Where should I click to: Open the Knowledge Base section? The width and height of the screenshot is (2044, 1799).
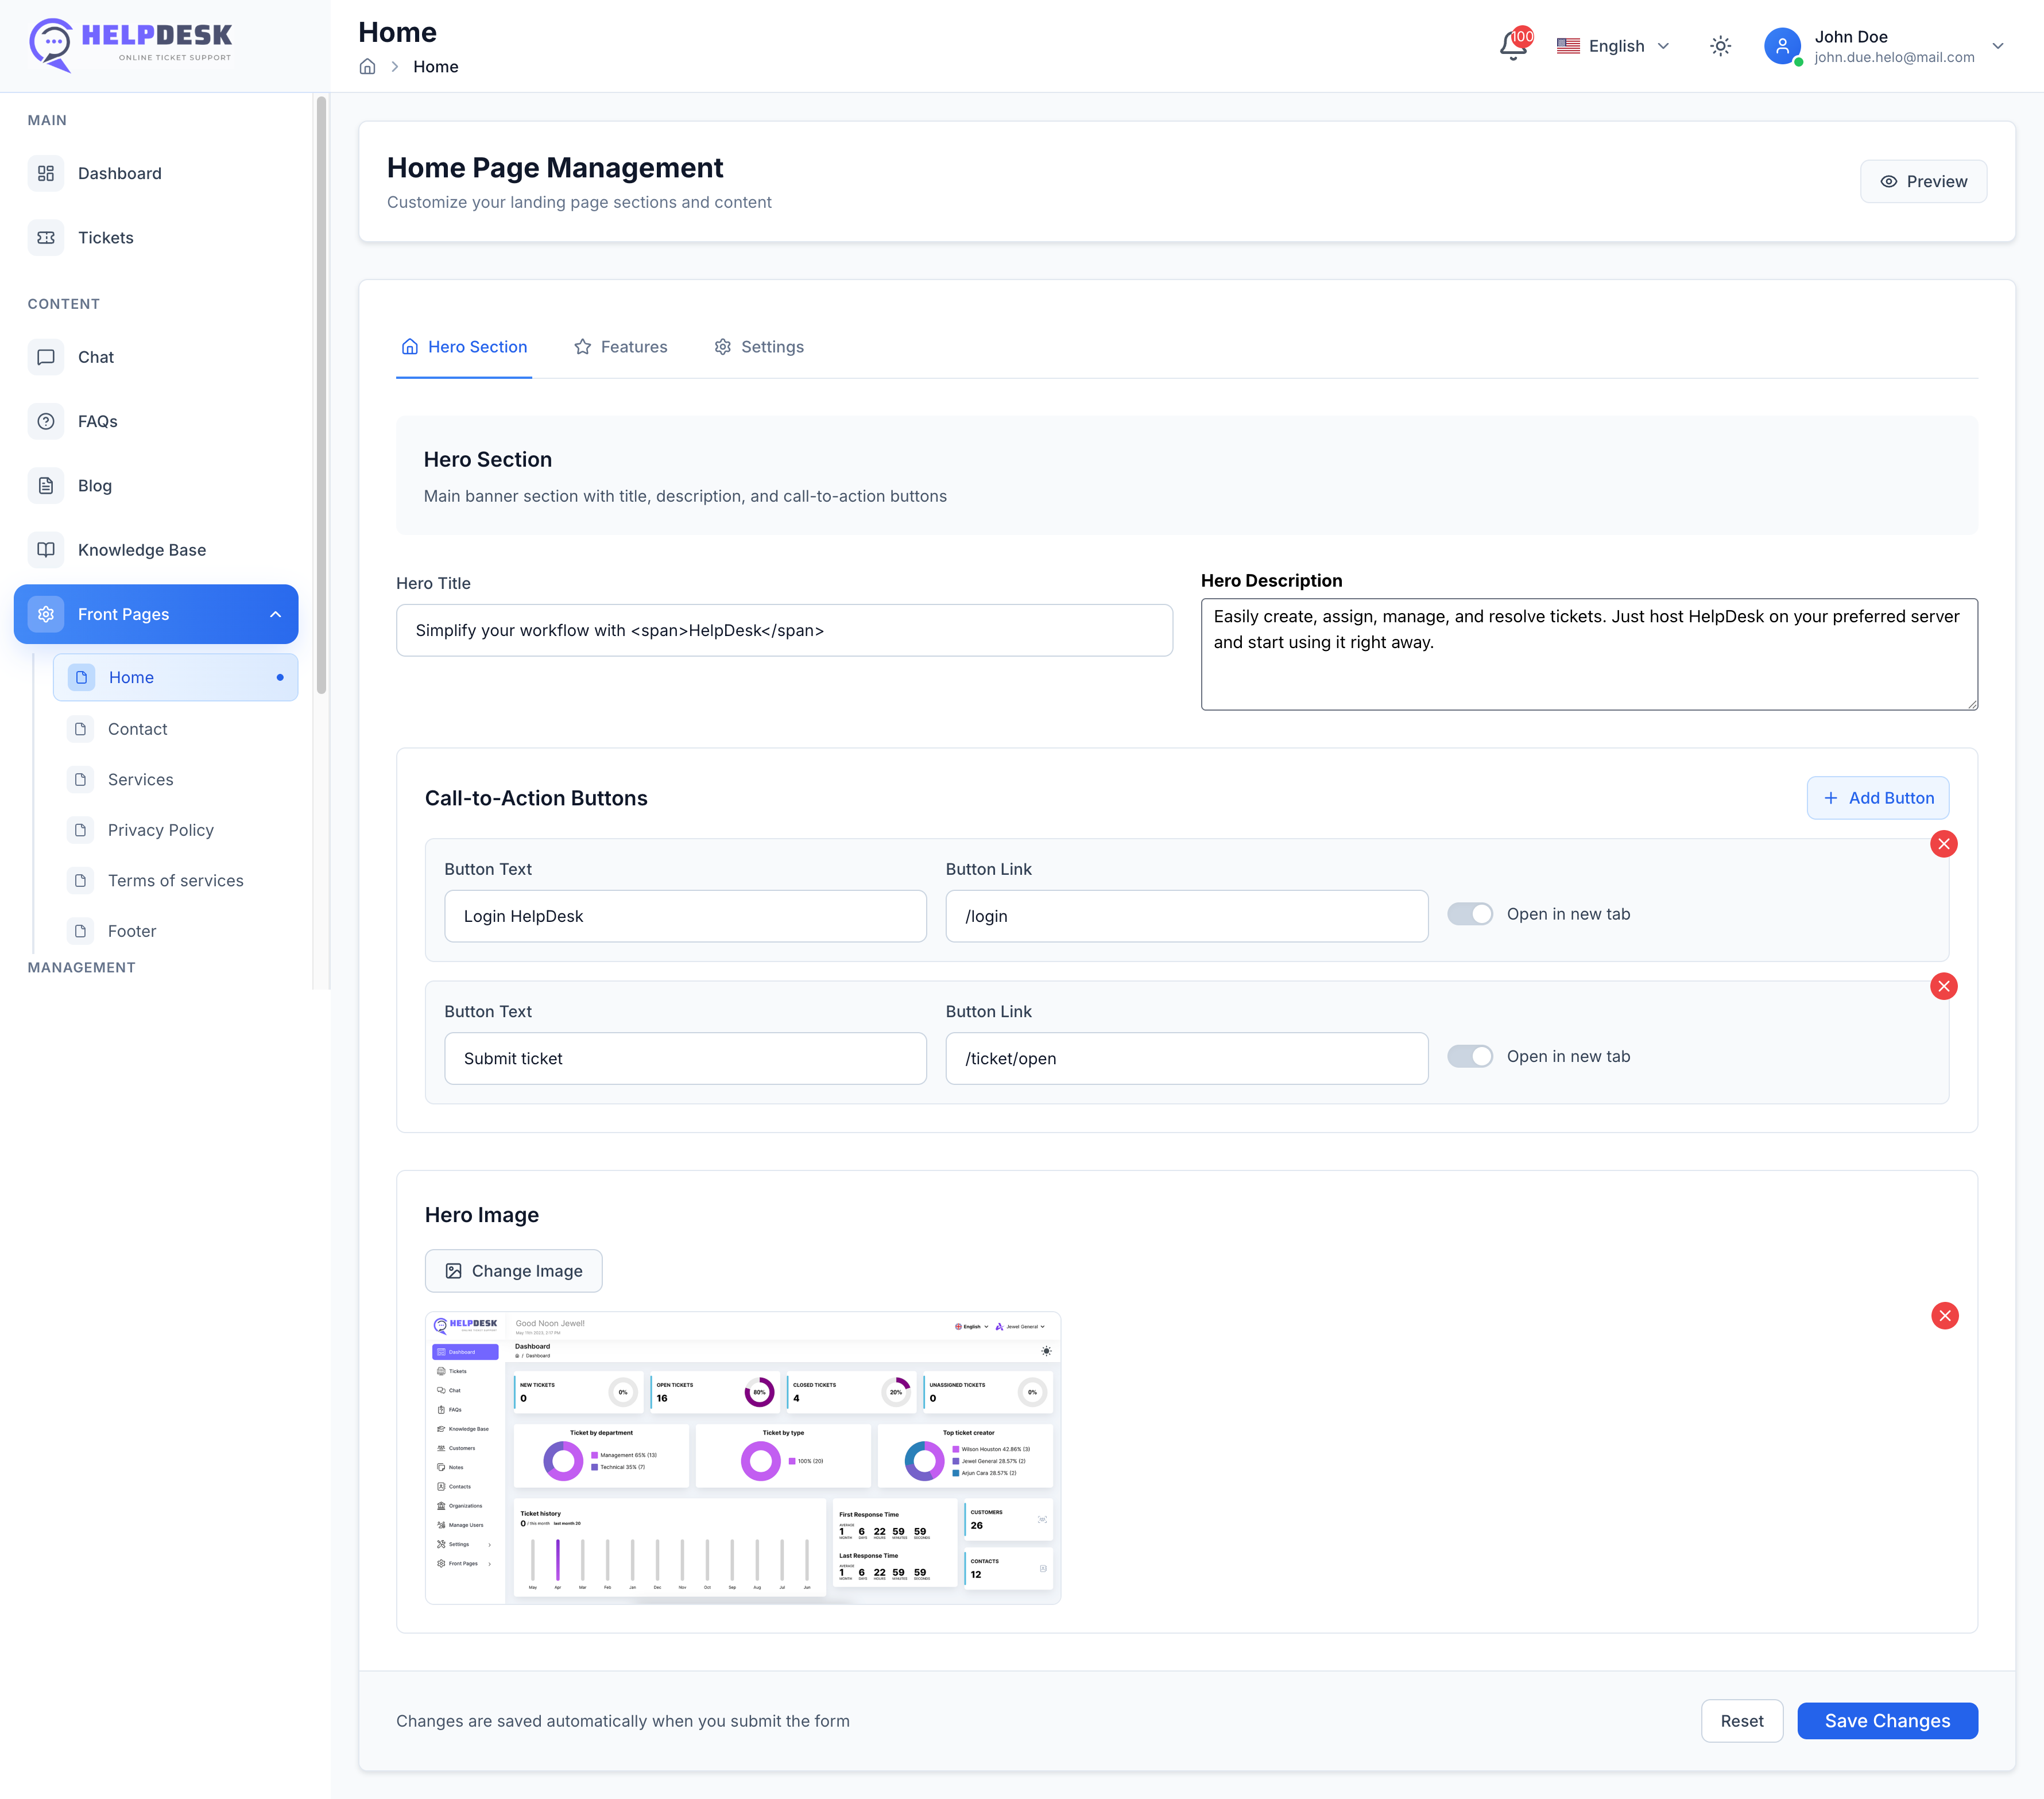pyautogui.click(x=142, y=549)
